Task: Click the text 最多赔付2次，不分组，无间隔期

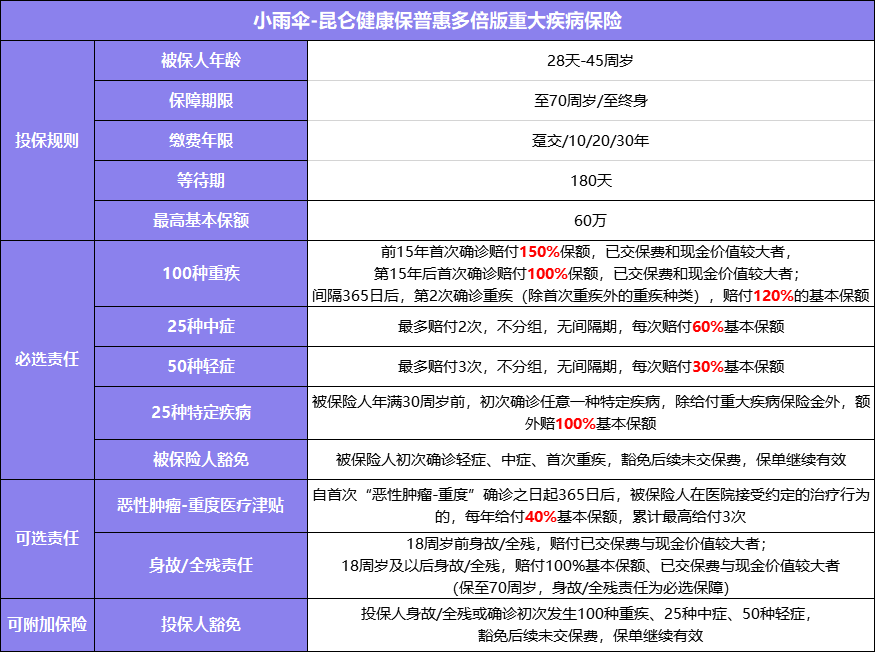Action: 507,326
